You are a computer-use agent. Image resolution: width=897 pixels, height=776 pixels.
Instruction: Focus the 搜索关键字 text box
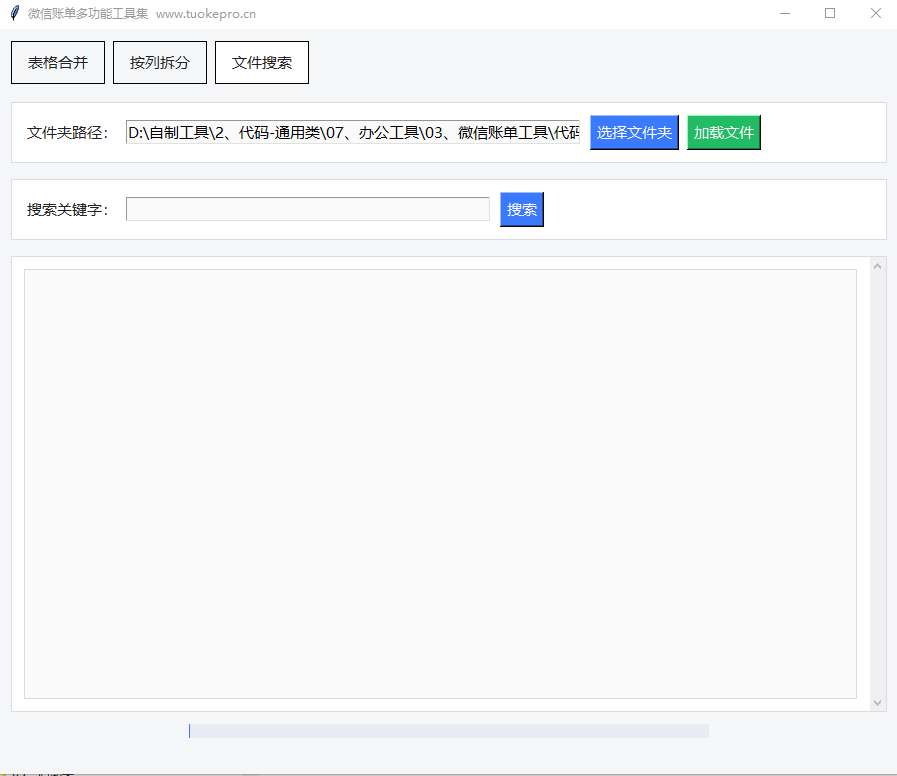click(x=307, y=210)
